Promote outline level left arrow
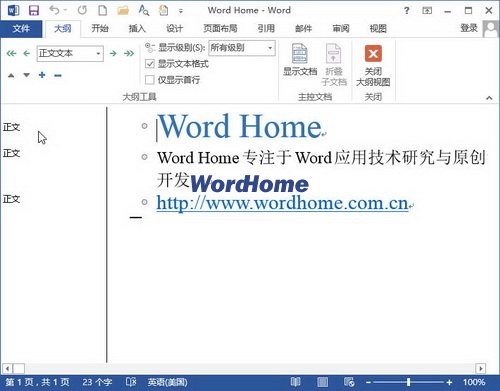This screenshot has height=391, width=500. [x=27, y=53]
